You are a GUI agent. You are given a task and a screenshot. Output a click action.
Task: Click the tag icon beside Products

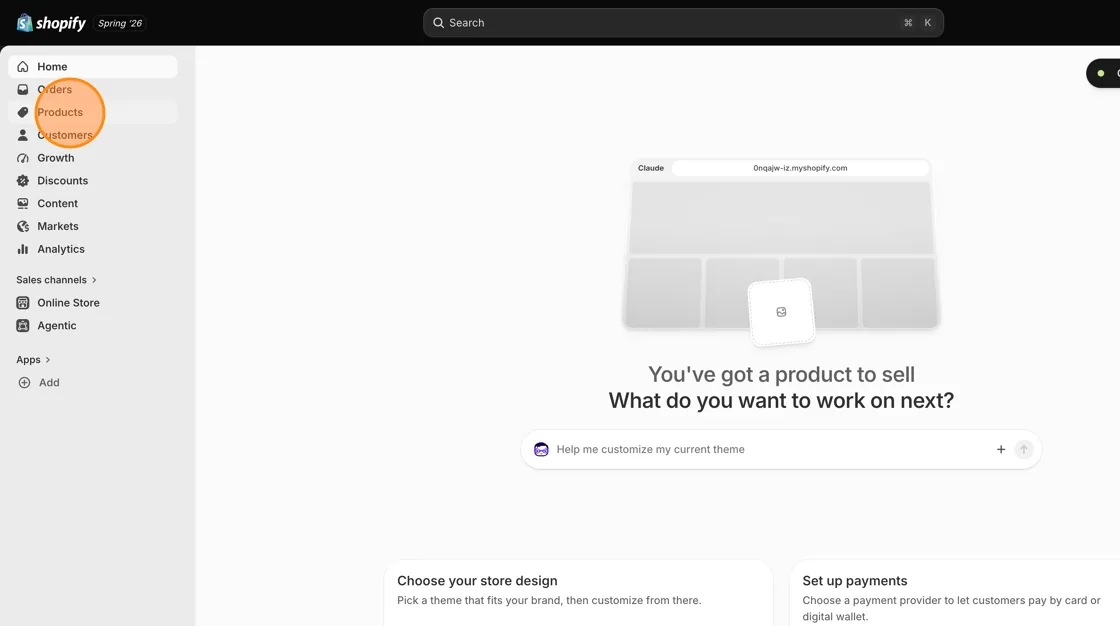pyautogui.click(x=23, y=112)
